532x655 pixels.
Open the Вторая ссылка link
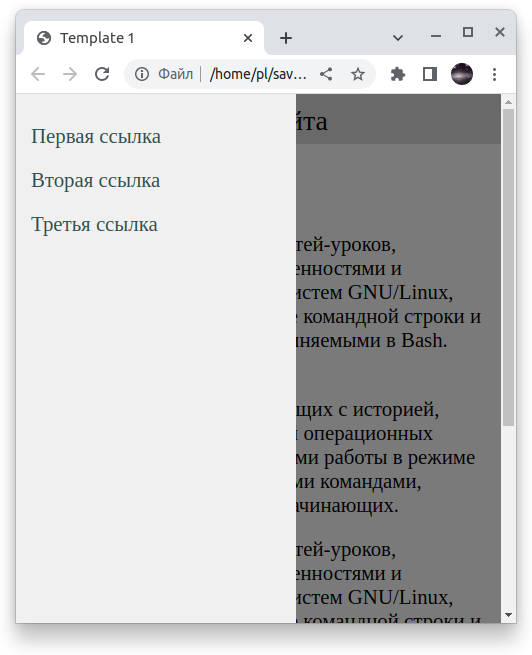pos(96,180)
